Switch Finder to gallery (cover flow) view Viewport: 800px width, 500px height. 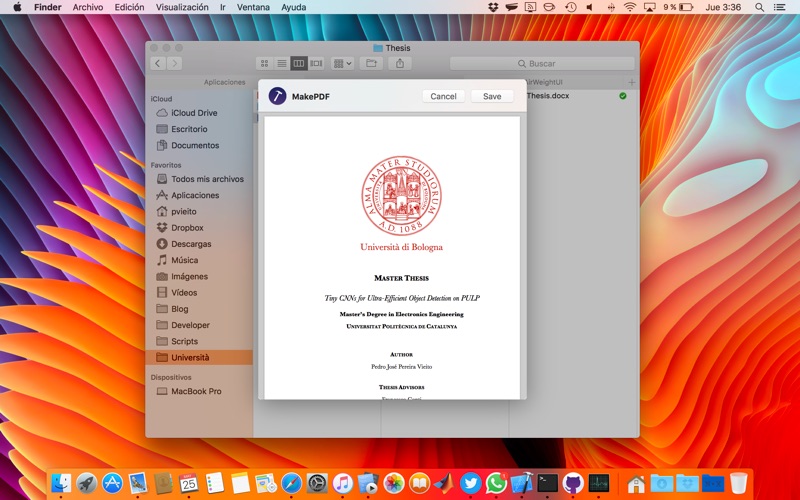point(316,63)
